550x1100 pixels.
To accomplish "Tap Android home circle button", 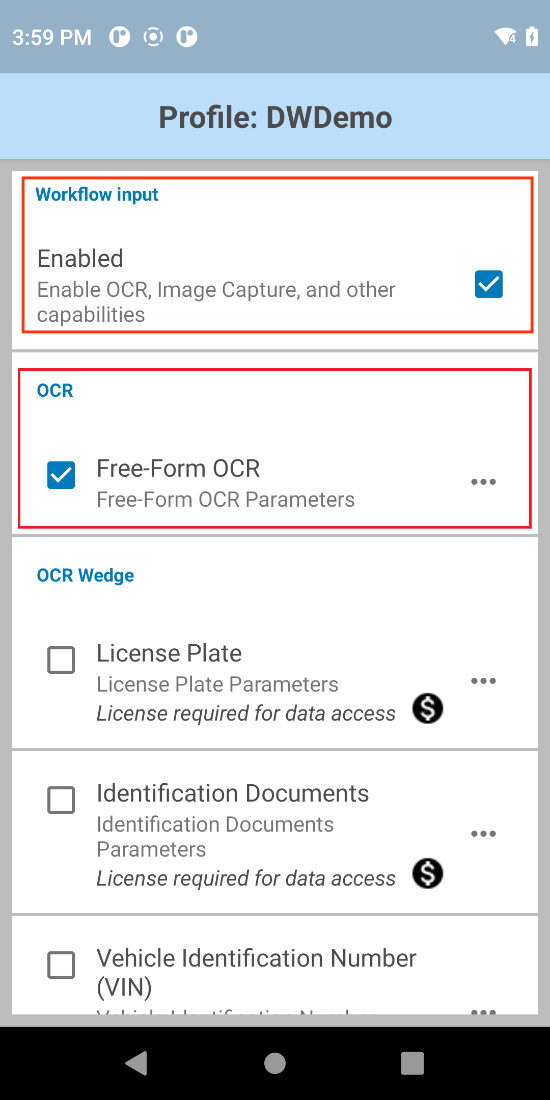I will pos(275,1063).
